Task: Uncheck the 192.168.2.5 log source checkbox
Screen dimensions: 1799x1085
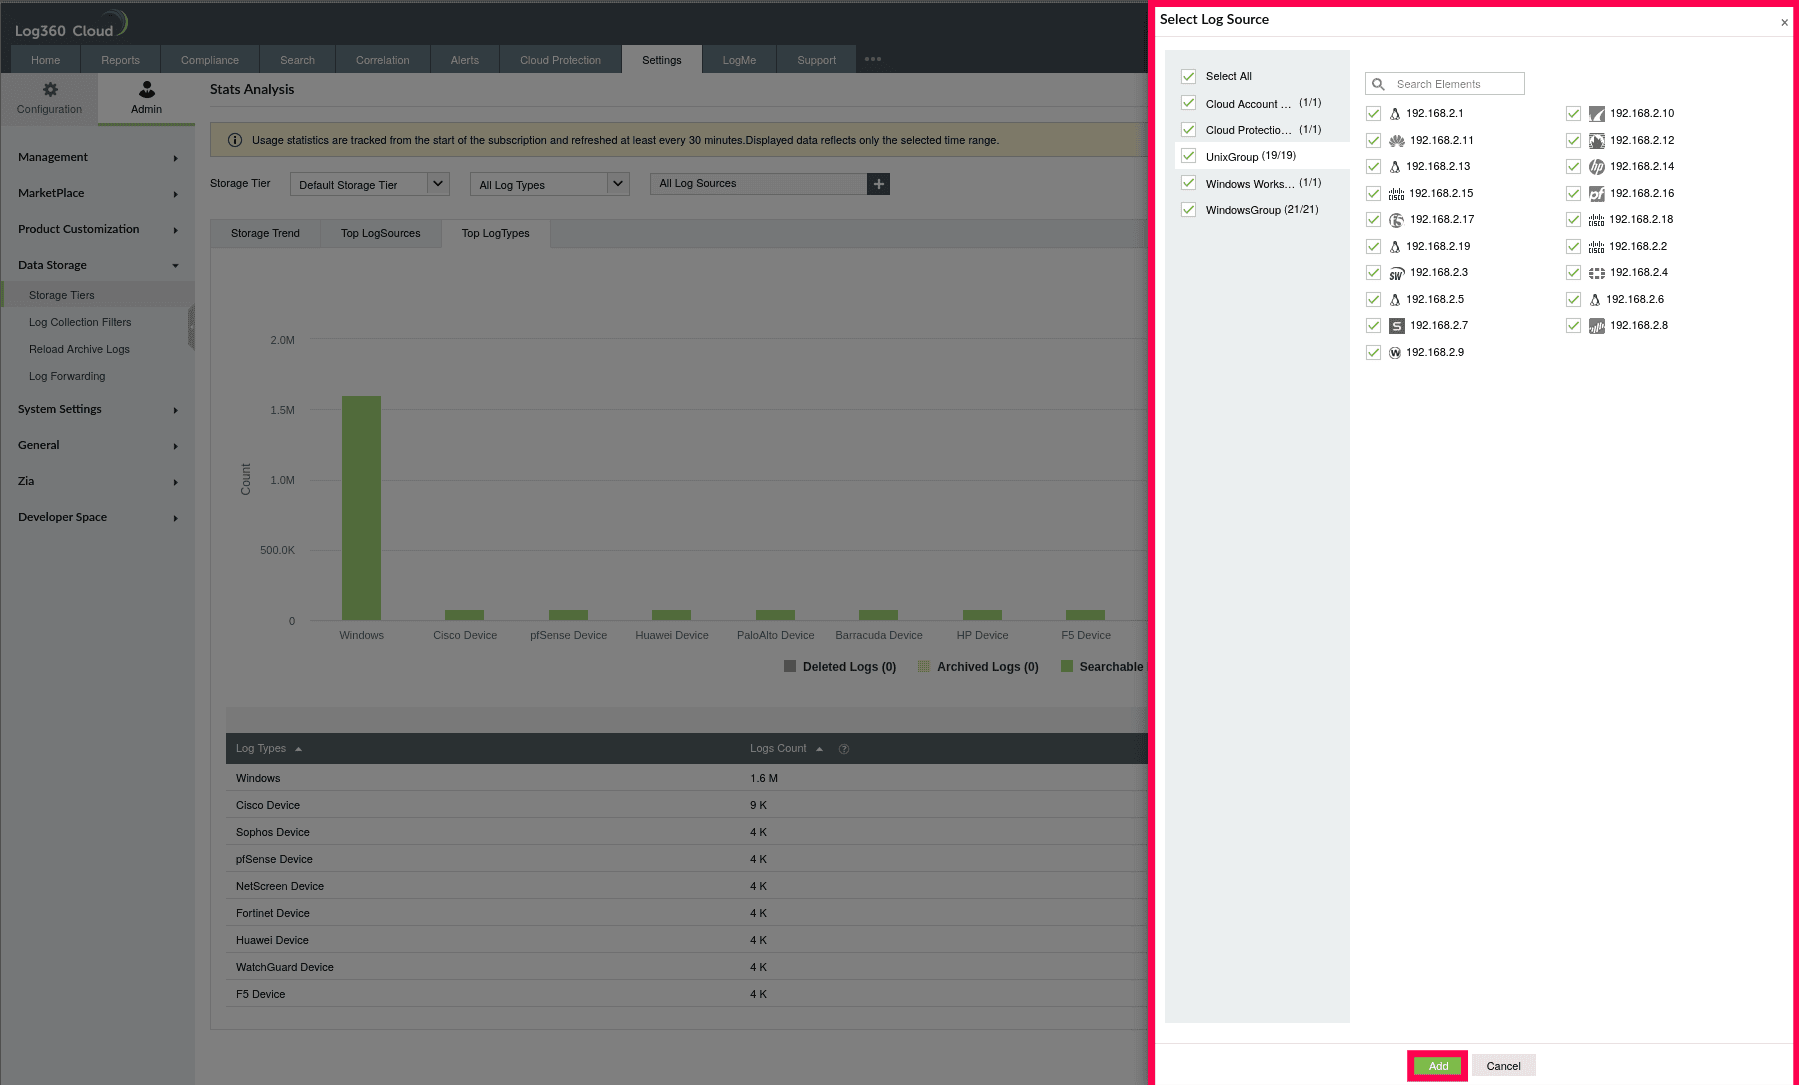Action: [x=1373, y=300]
